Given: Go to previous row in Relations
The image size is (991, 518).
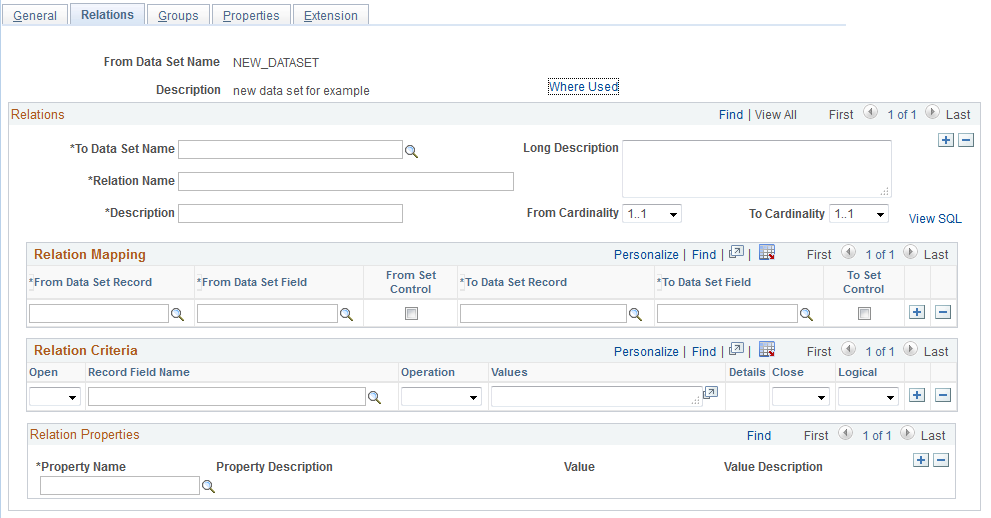Looking at the screenshot, I should tap(870, 112).
